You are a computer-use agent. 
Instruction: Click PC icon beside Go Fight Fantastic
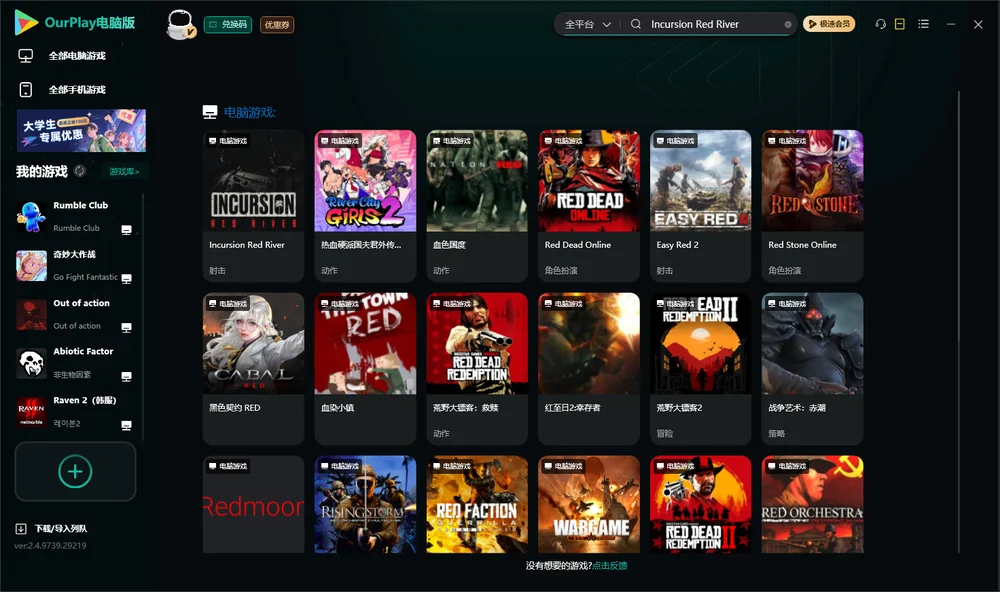126,279
